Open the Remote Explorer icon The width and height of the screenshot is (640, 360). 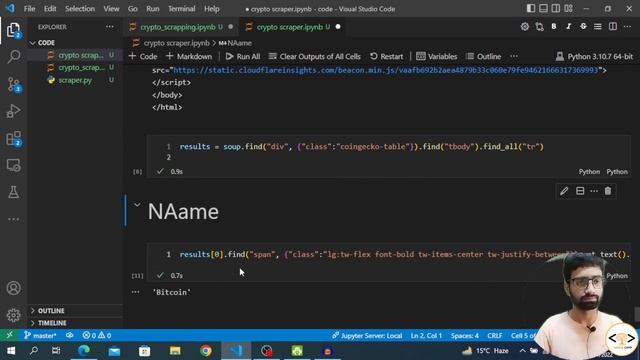pos(13,165)
